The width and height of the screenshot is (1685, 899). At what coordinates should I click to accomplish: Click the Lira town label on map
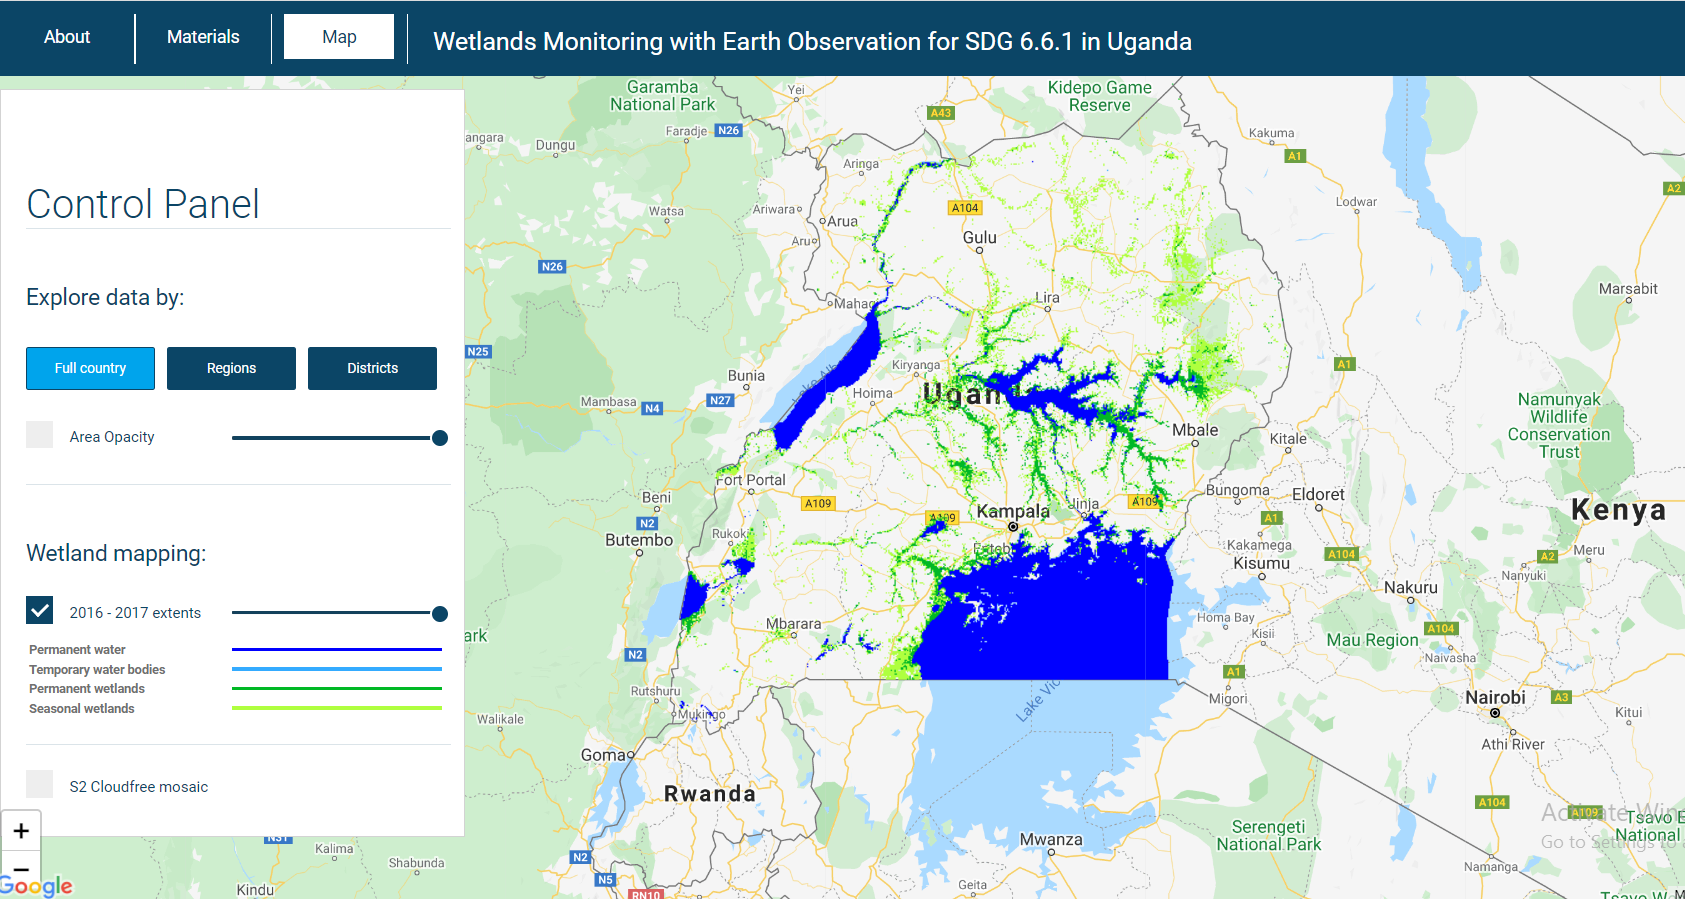click(x=1047, y=297)
